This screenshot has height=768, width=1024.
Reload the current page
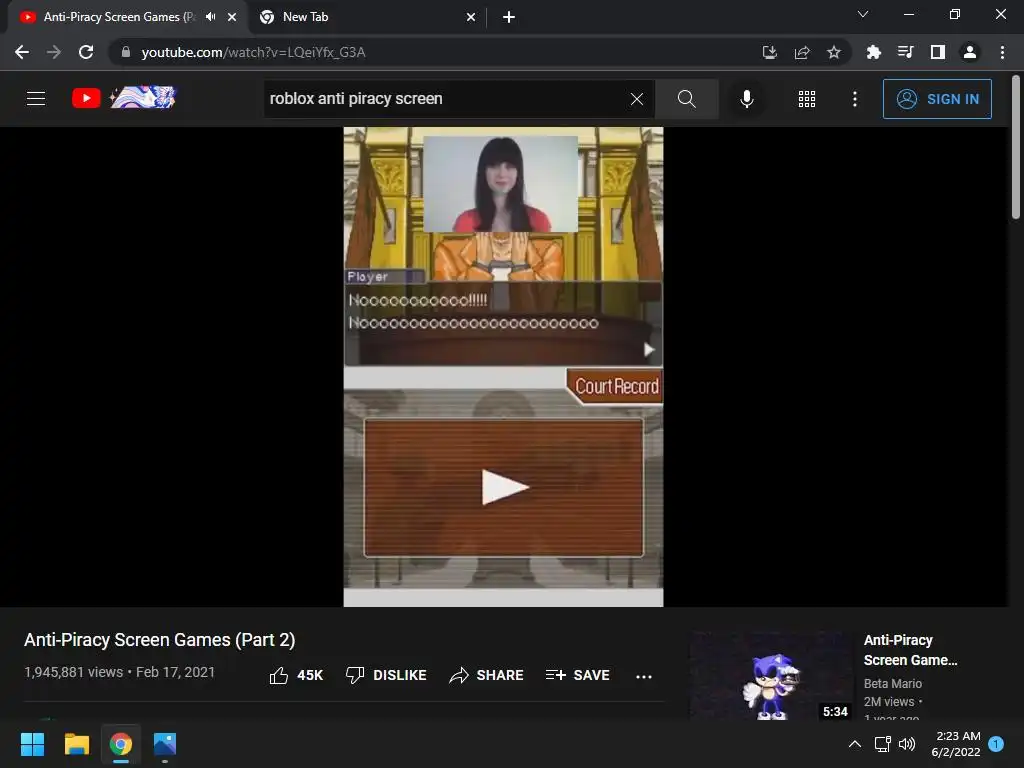tap(86, 52)
